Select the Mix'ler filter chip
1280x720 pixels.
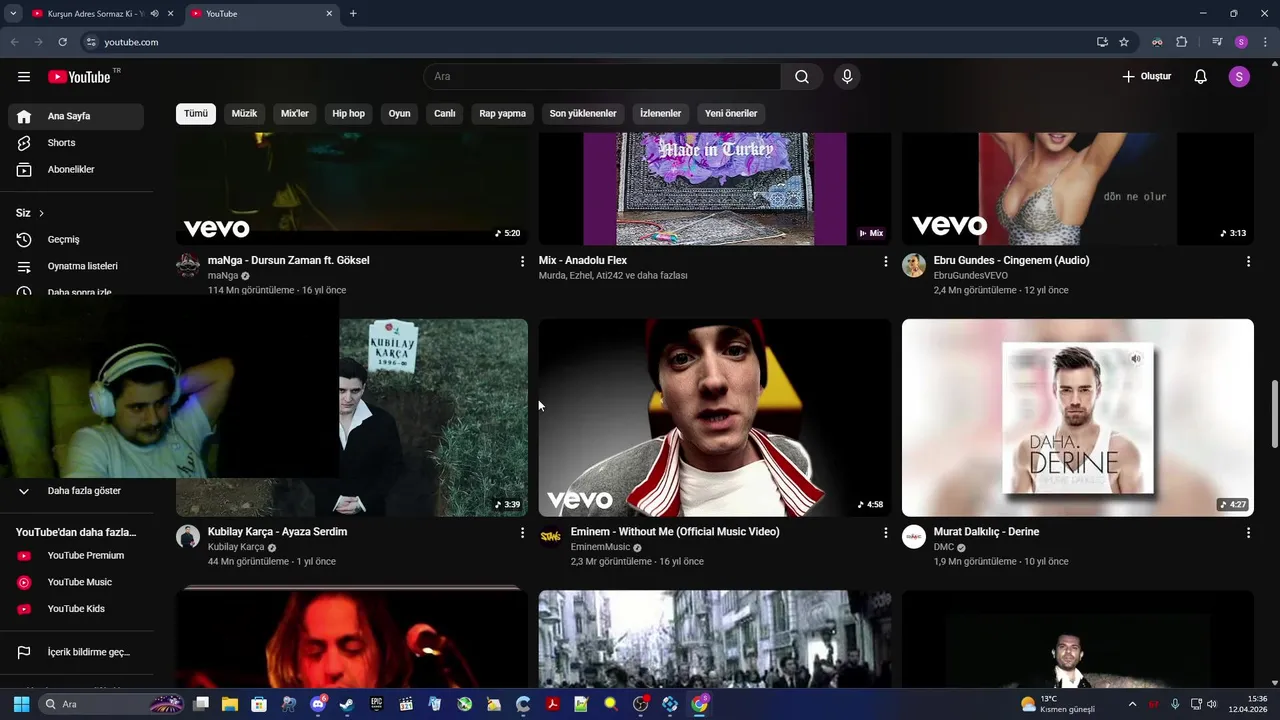295,114
